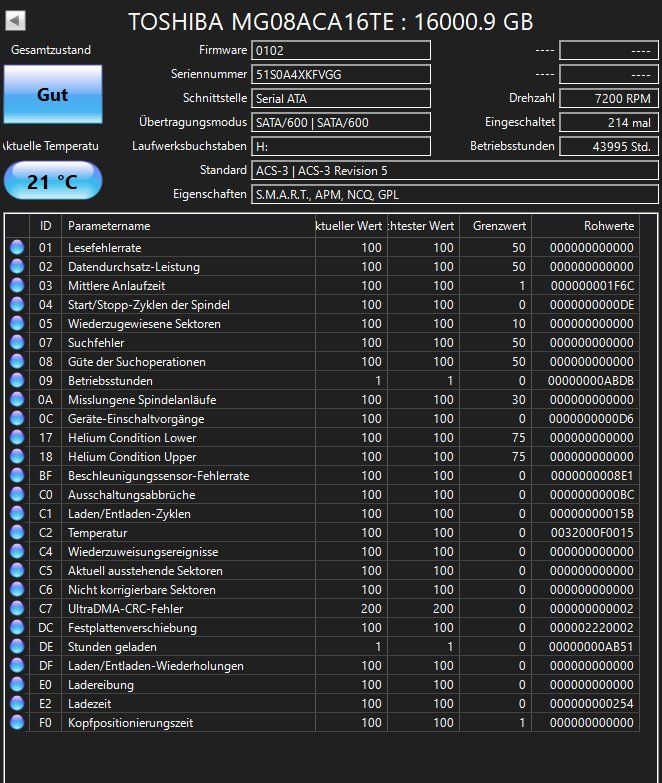
Task: Click the Eigenschaften field S.M.A.R.T., APM, NCQ, GPL
Action: (x=454, y=194)
